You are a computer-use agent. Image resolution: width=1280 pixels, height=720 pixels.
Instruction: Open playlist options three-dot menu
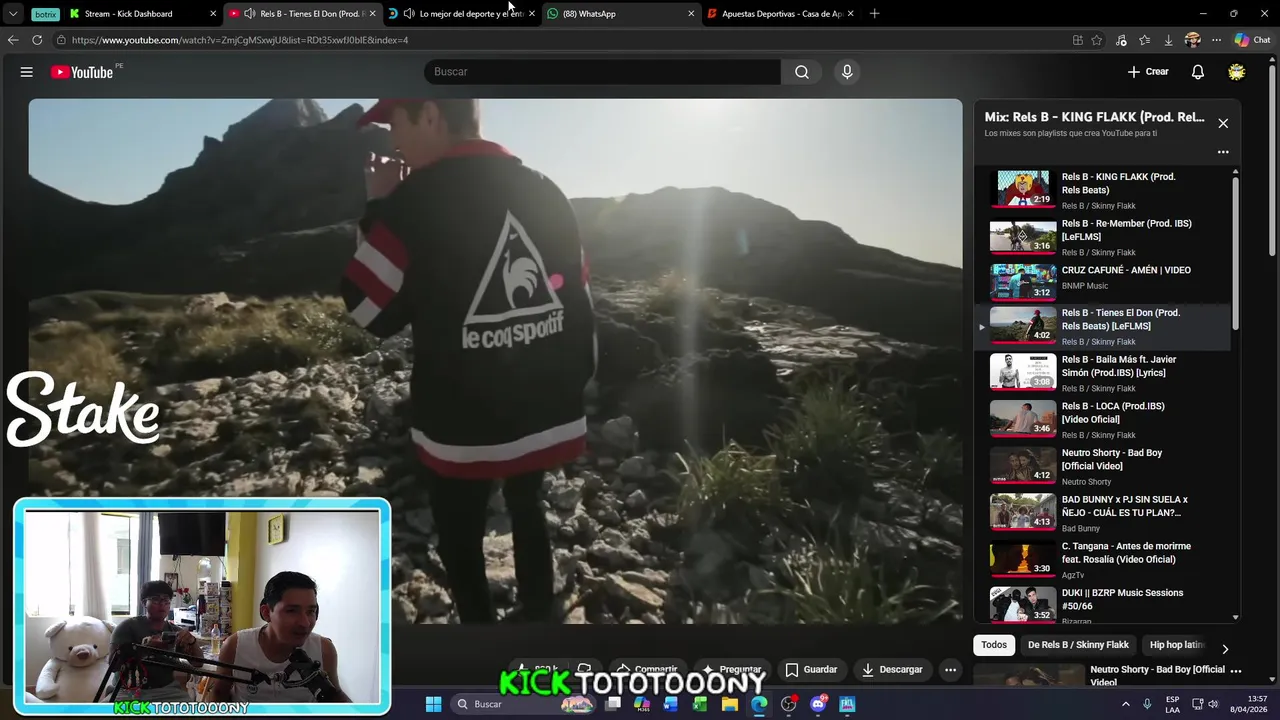point(1223,152)
